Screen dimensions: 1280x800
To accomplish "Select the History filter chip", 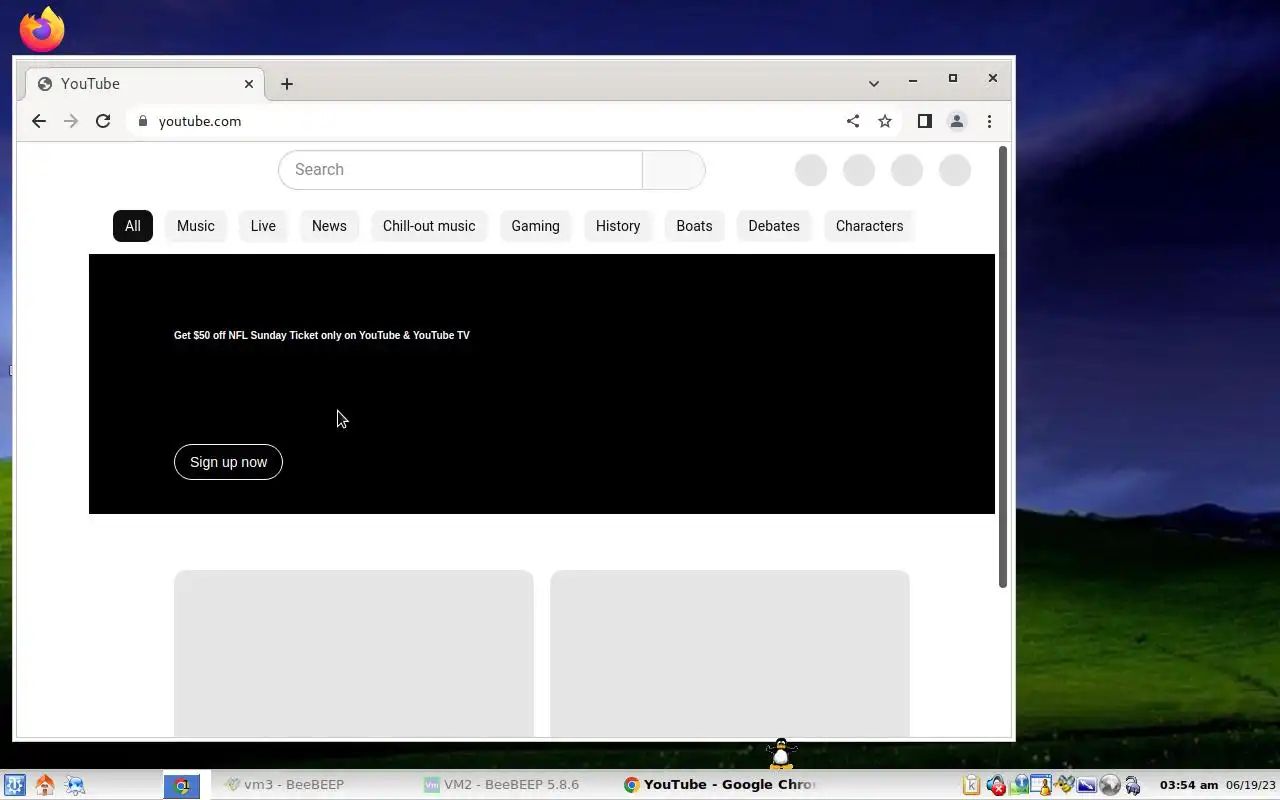I will point(618,226).
